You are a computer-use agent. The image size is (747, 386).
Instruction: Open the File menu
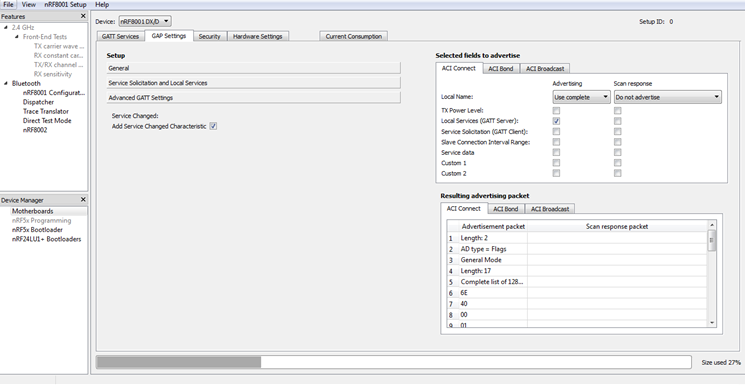pos(8,4)
